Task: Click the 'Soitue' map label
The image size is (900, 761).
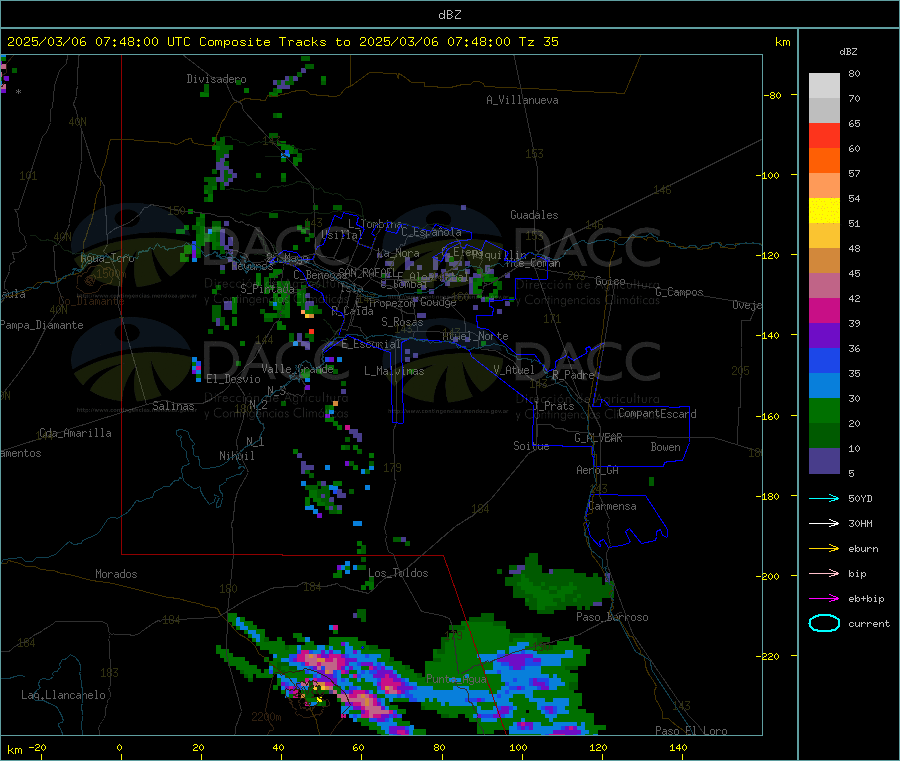Action: click(531, 445)
